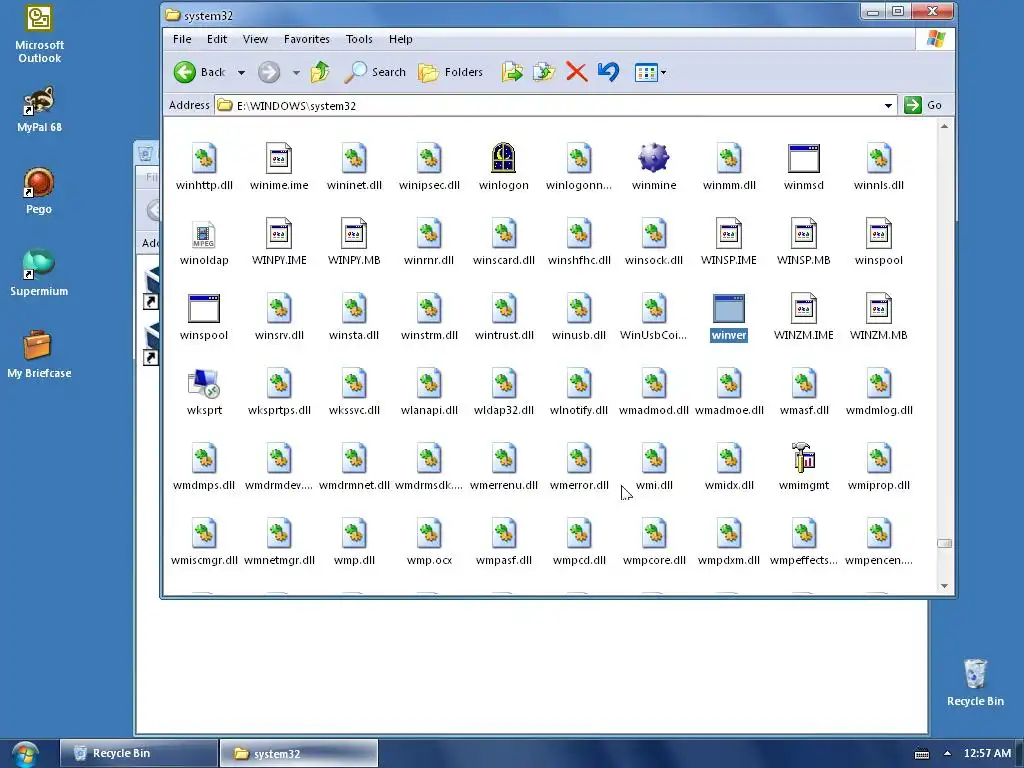Click the Start orb button

tap(25, 754)
